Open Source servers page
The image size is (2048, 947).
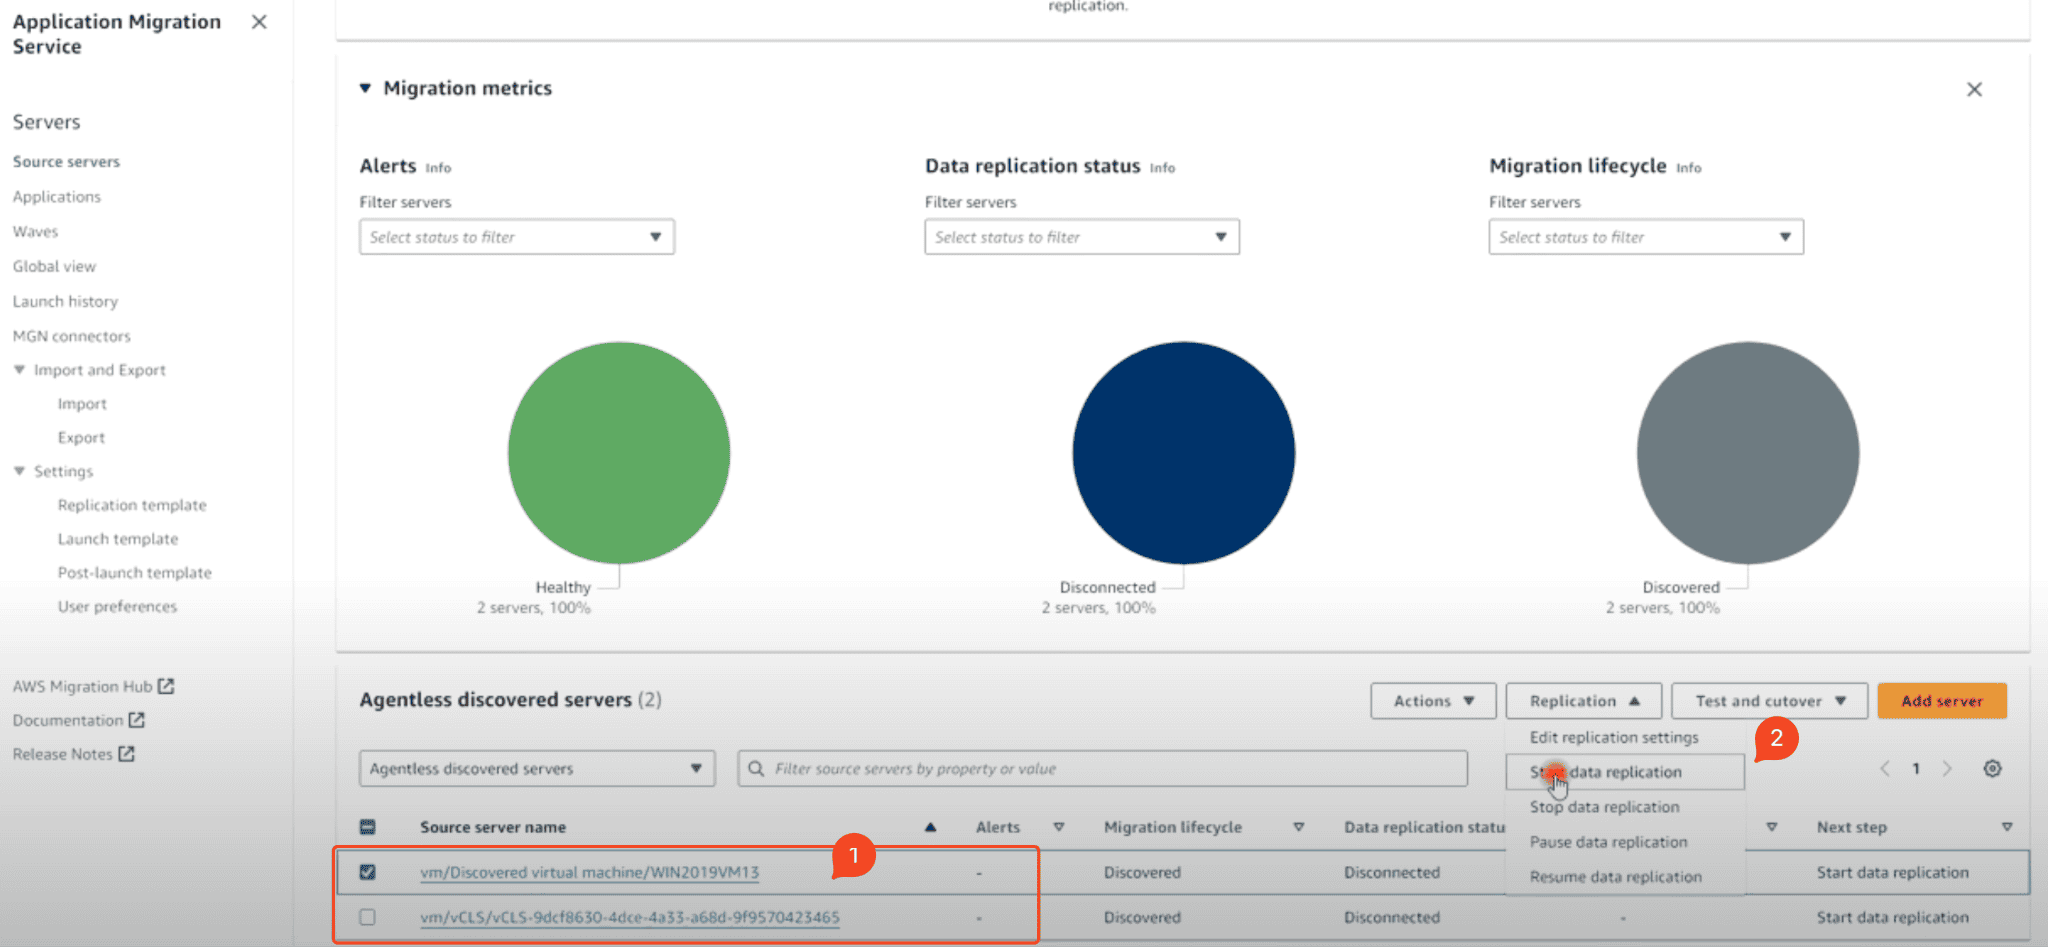(x=66, y=161)
